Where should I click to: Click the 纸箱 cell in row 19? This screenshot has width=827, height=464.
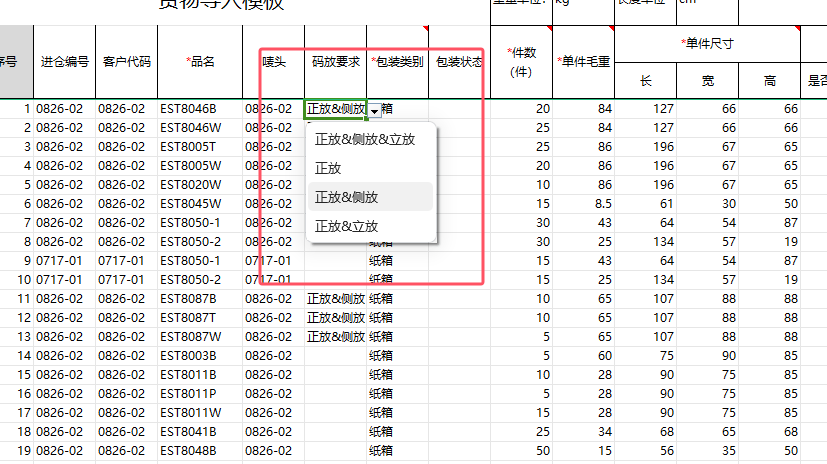point(398,451)
